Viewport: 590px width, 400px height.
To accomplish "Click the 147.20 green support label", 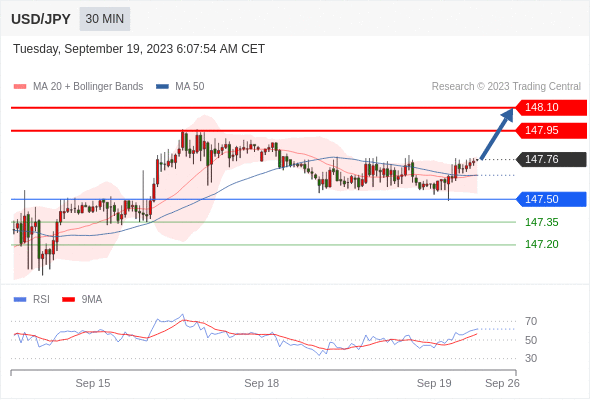I will (x=541, y=244).
